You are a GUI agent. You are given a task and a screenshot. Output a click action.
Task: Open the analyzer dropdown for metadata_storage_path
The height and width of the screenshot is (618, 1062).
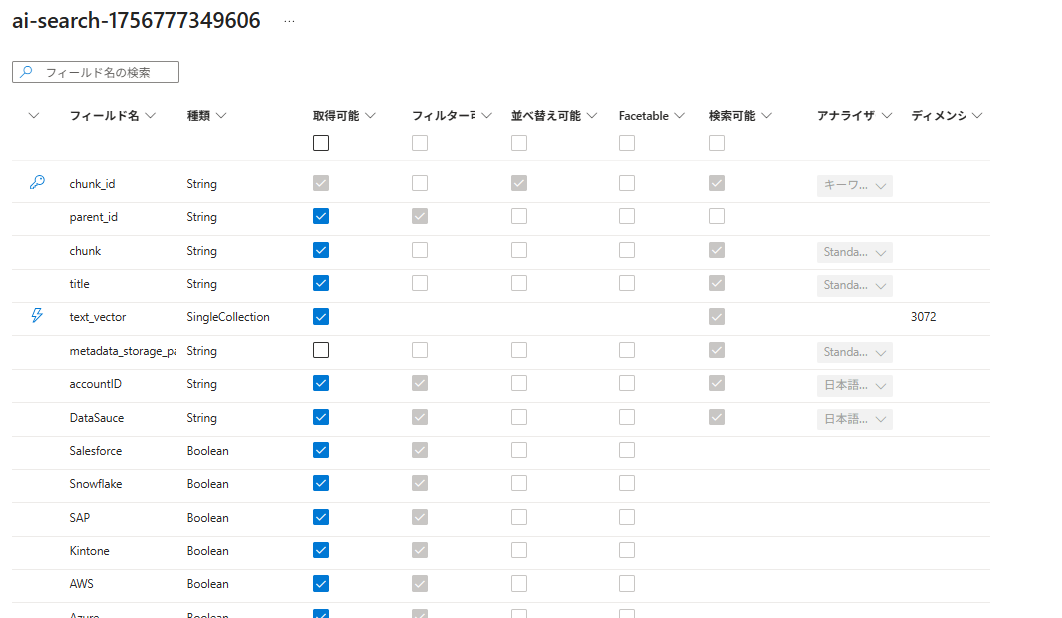point(855,352)
